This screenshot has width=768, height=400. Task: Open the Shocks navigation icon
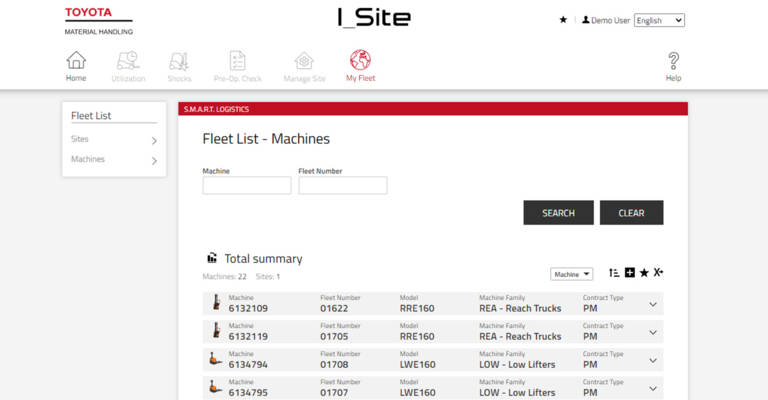point(179,61)
